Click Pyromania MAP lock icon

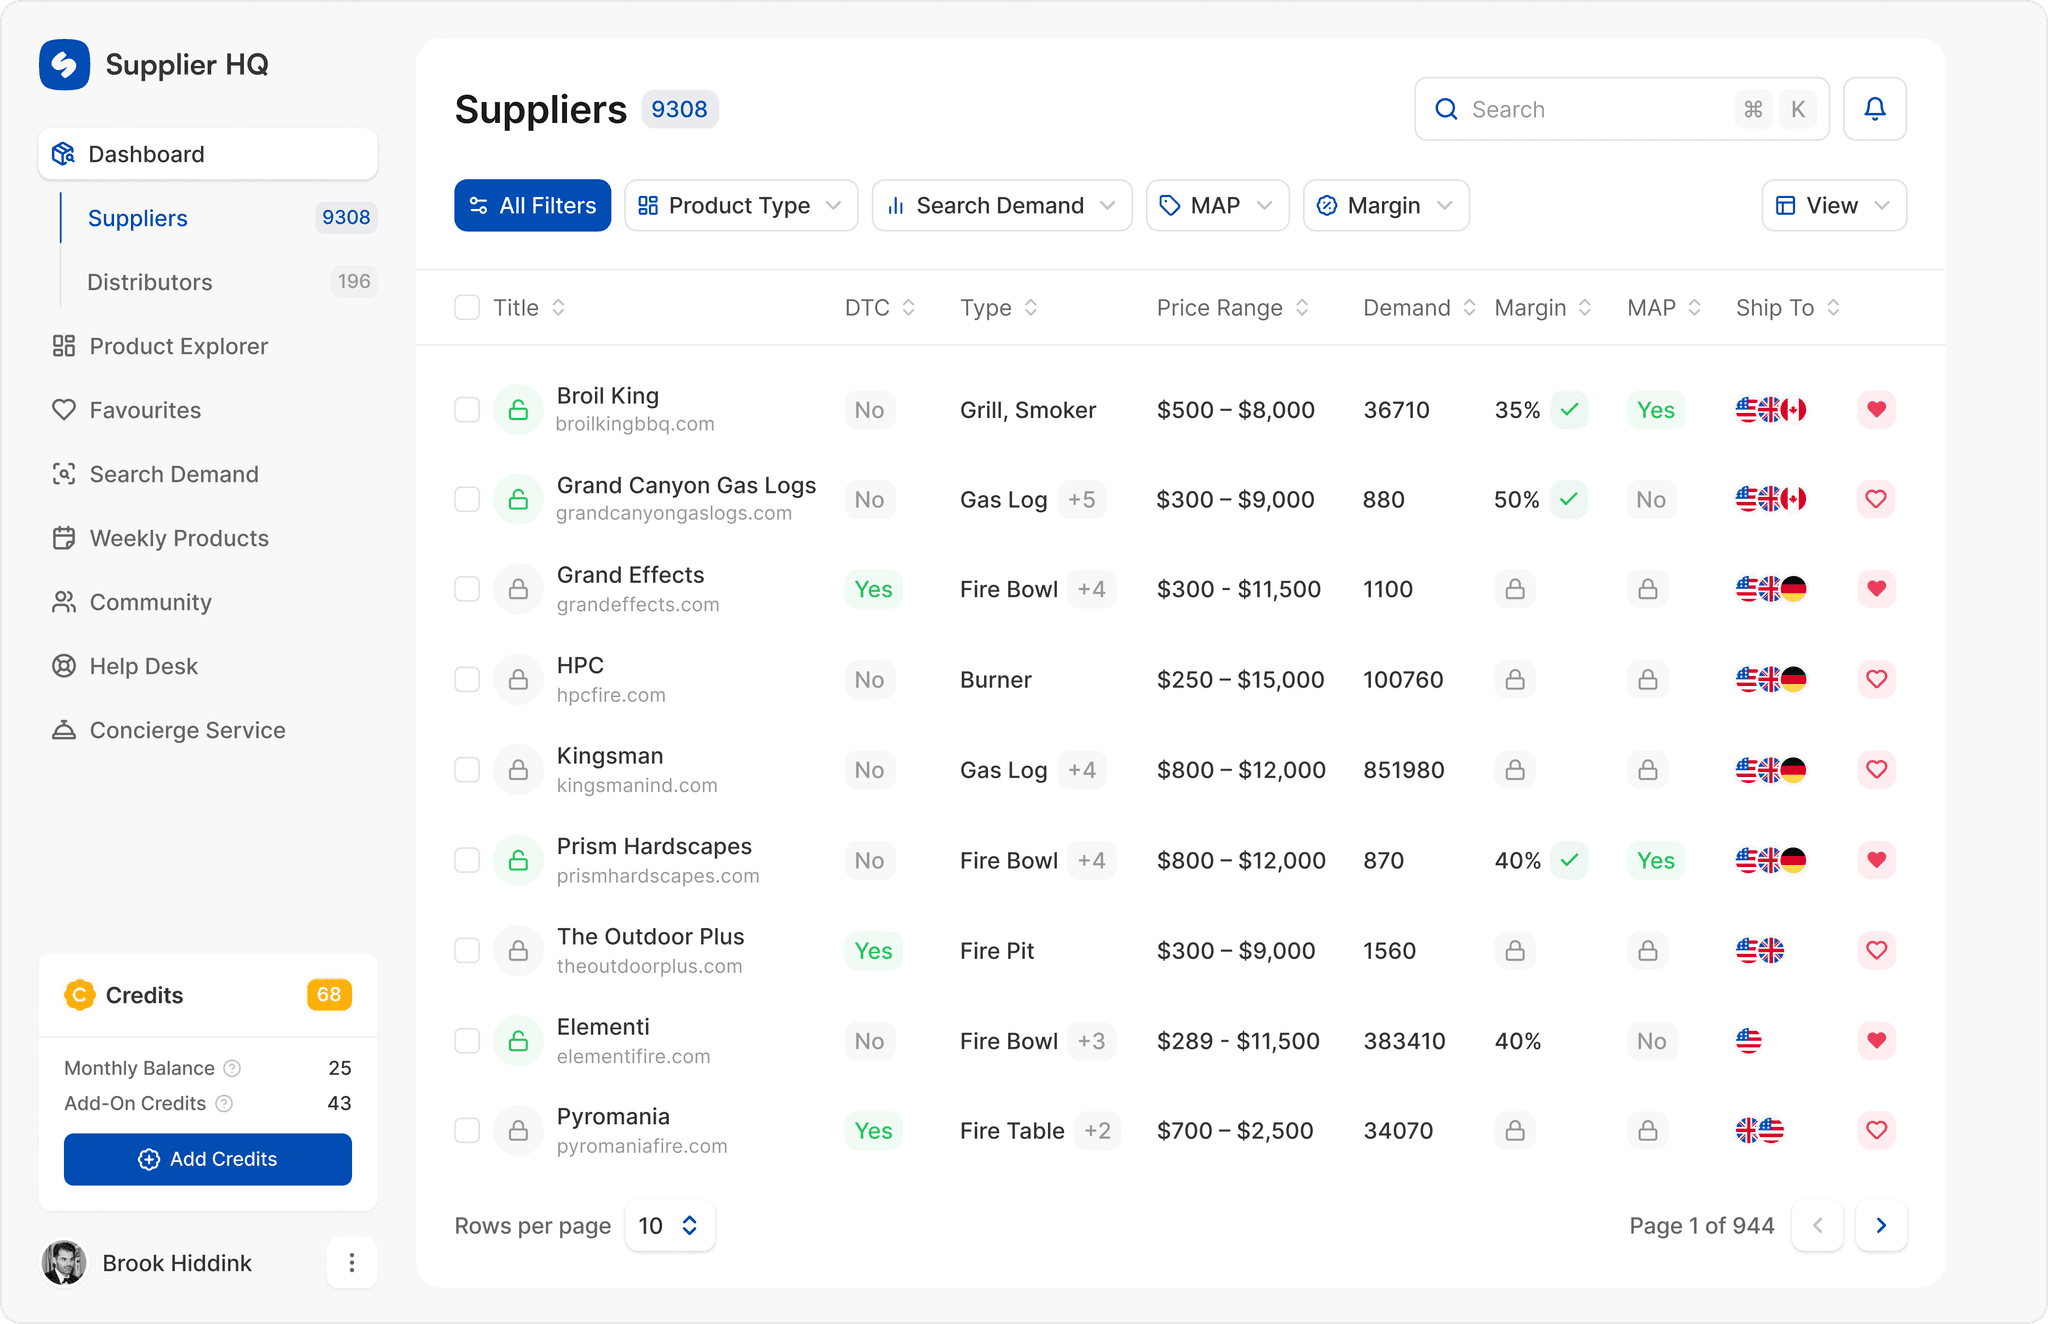coord(1648,1131)
